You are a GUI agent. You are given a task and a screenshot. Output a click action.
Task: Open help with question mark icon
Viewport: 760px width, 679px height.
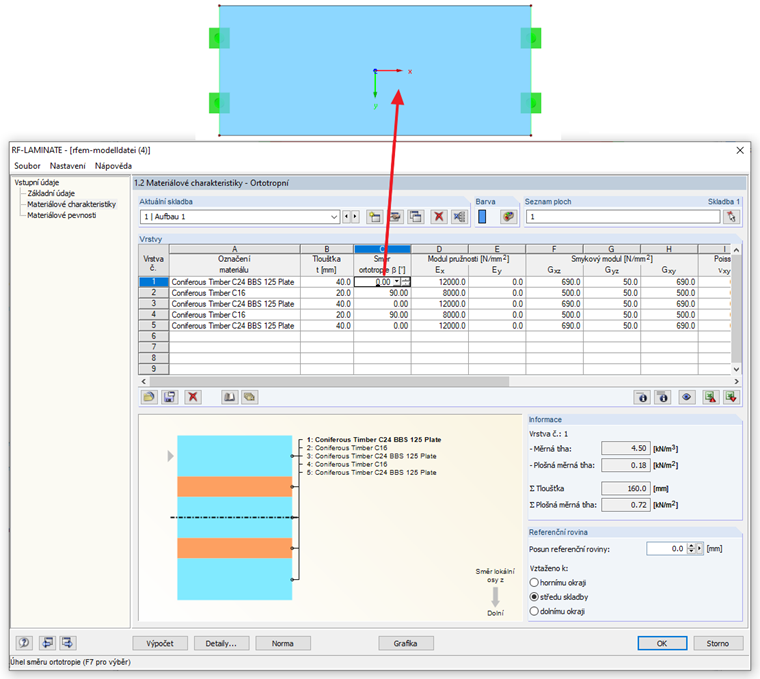pyautogui.click(x=24, y=643)
